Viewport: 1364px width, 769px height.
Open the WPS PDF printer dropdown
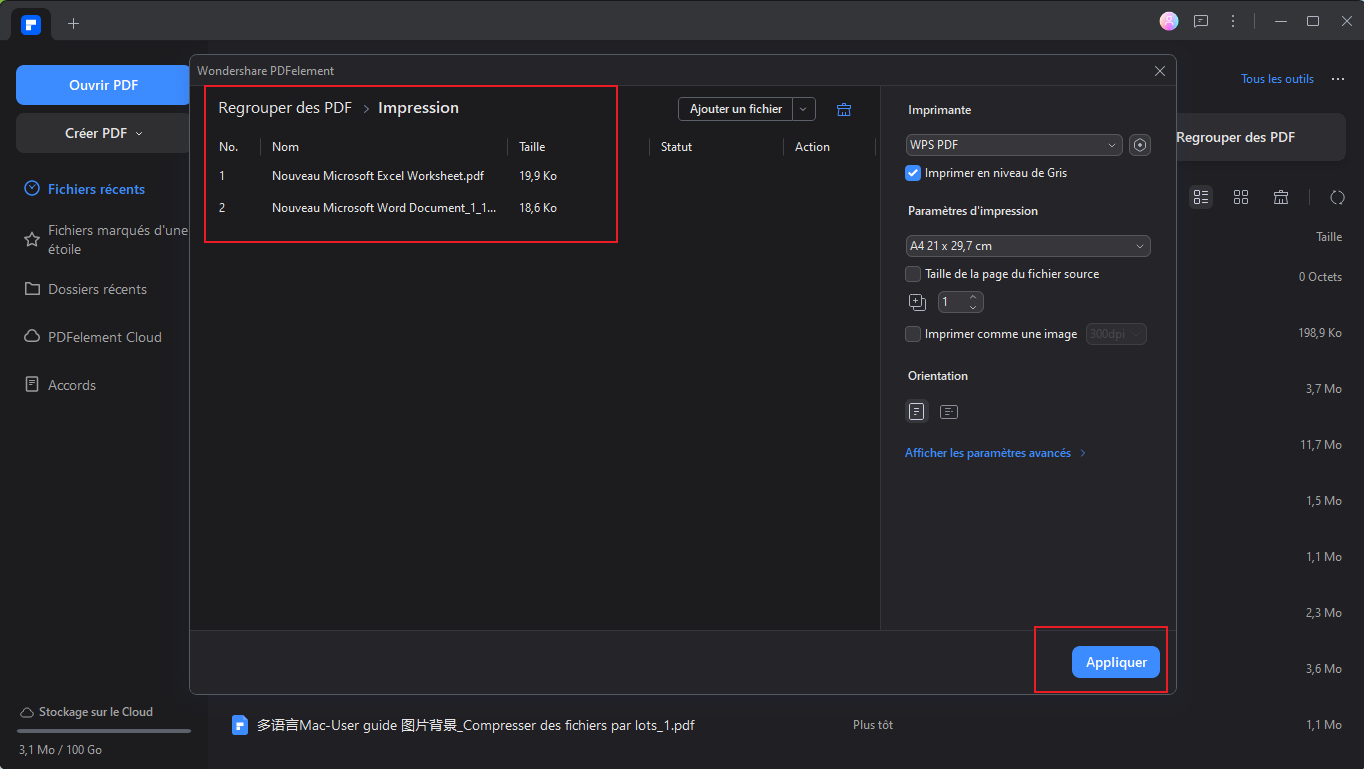(1014, 146)
